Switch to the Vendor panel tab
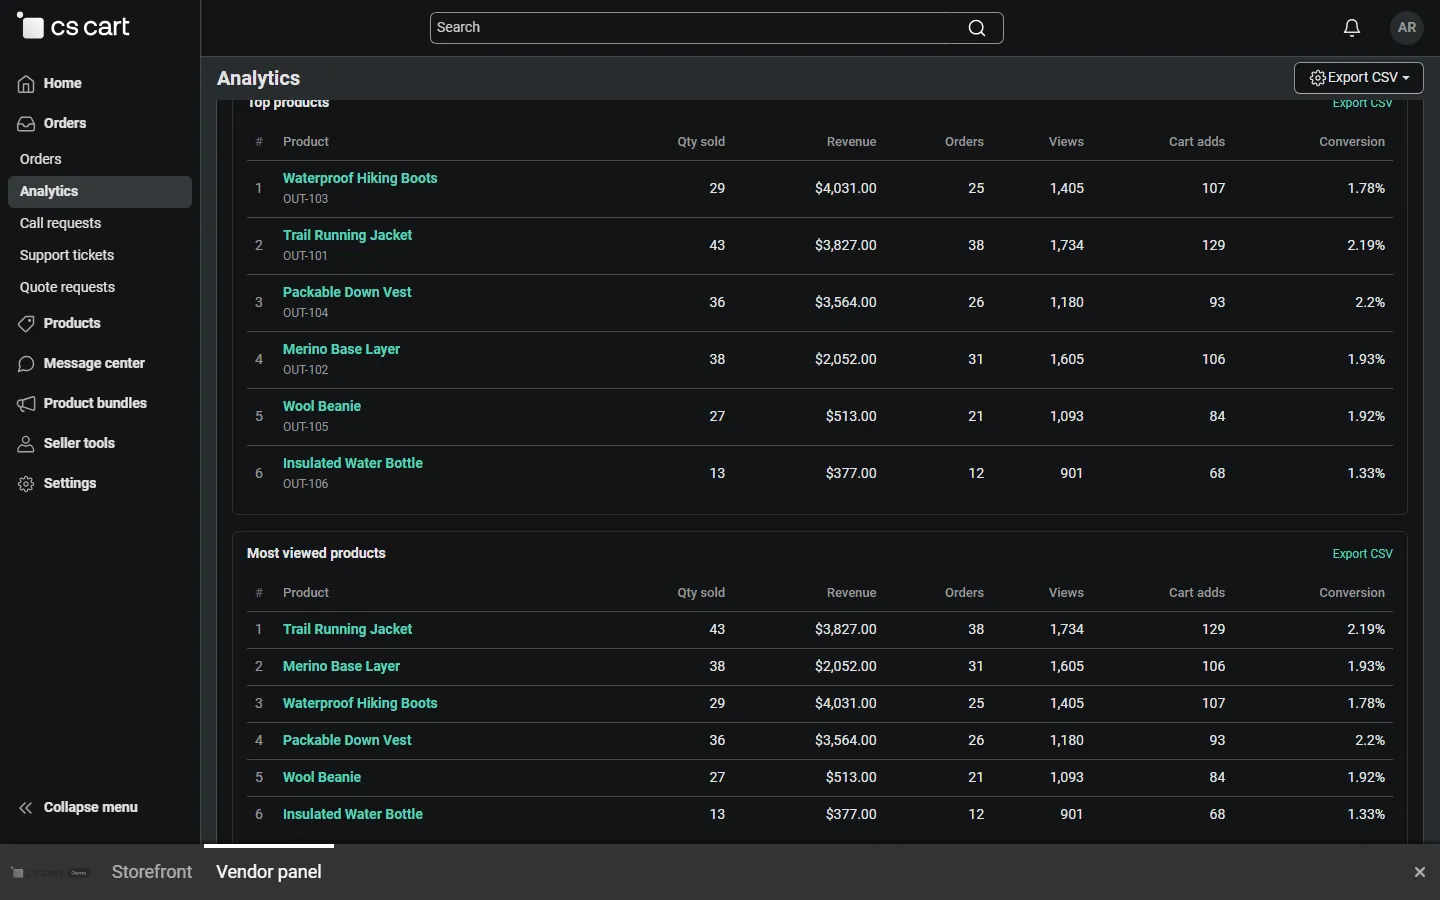The image size is (1440, 900). click(x=269, y=872)
